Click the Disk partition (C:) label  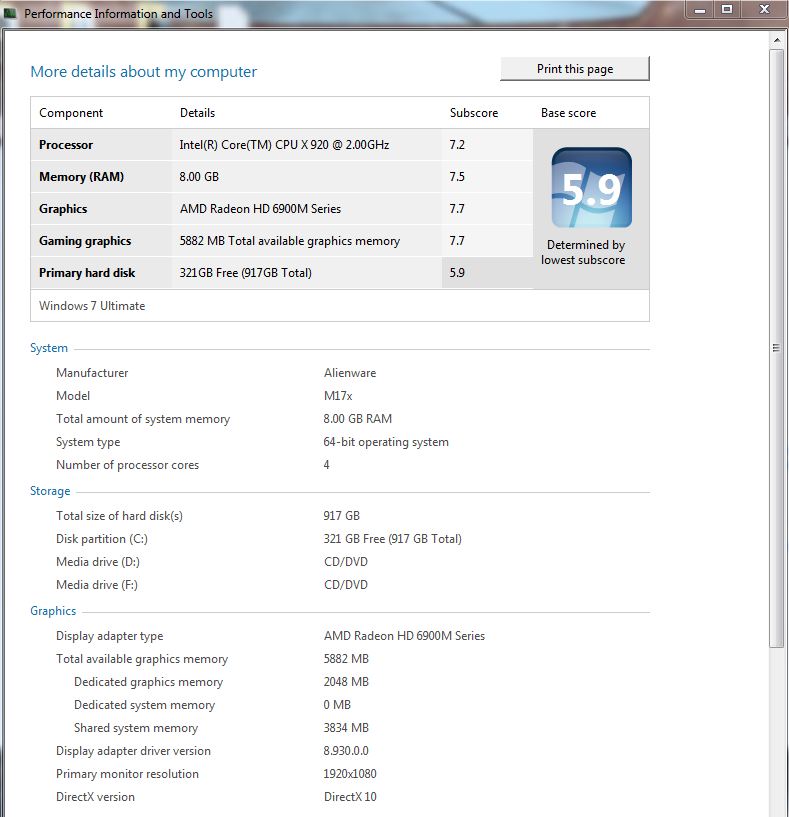click(102, 539)
